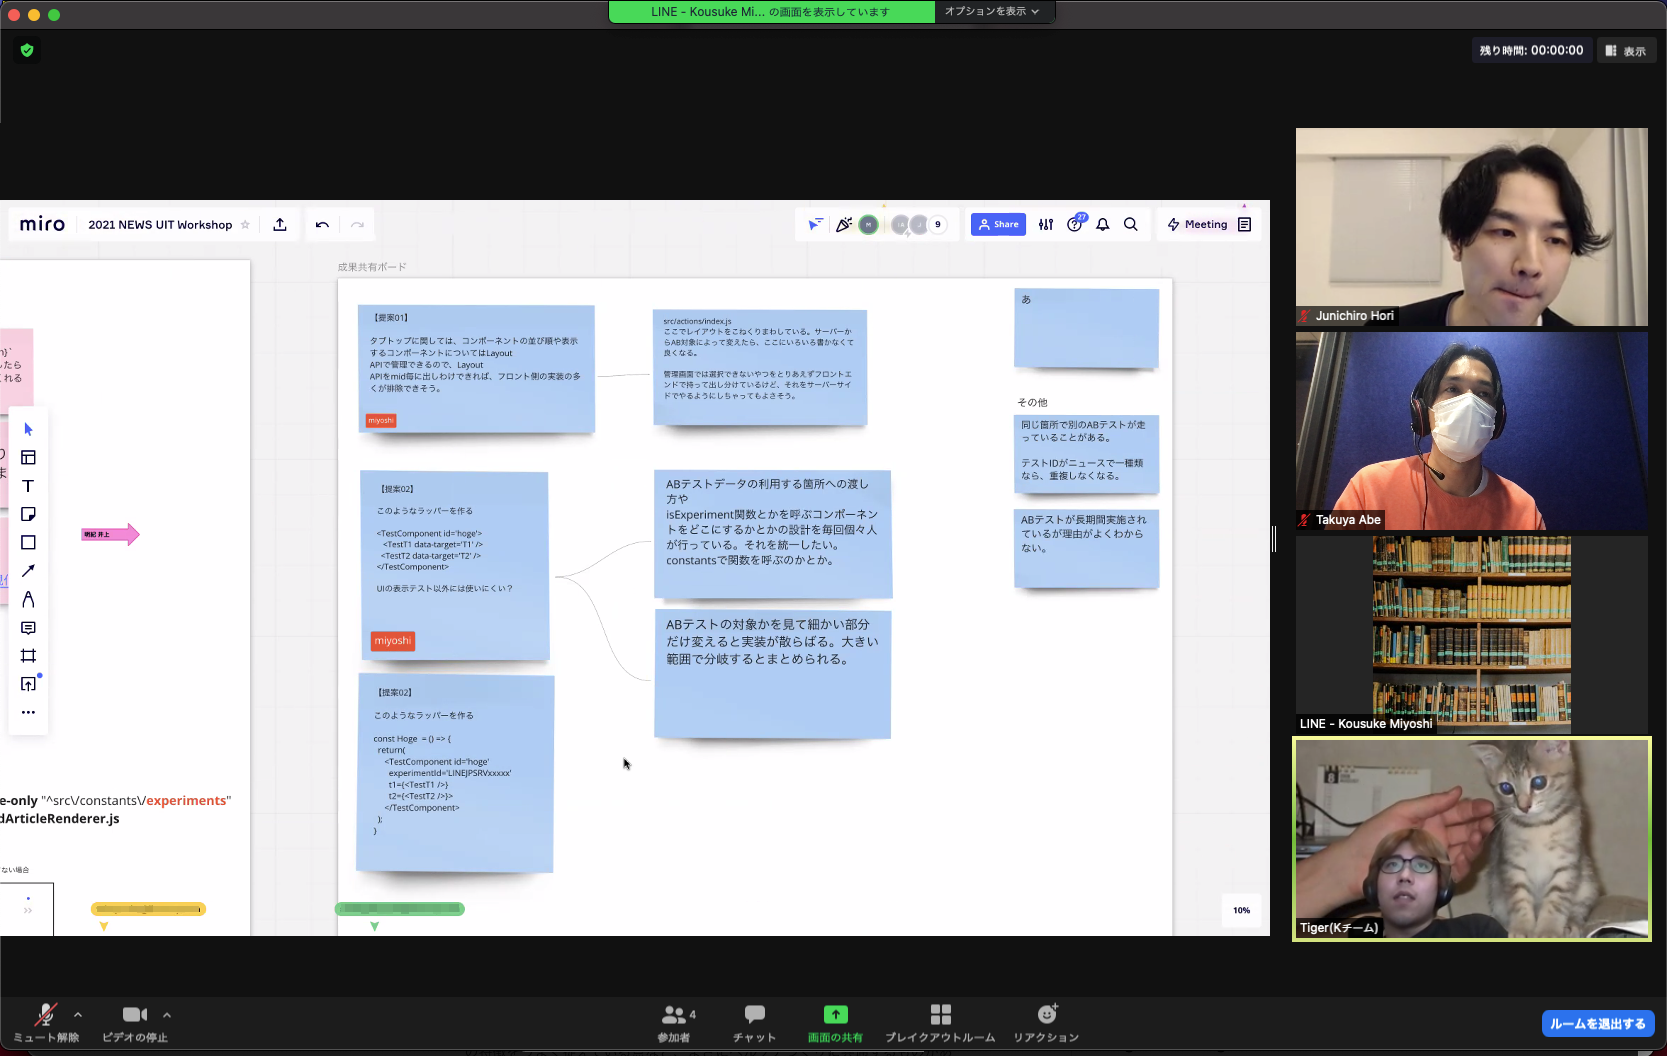Open ブレイクアウトルーム options
1667x1056 pixels.
tap(939, 1022)
